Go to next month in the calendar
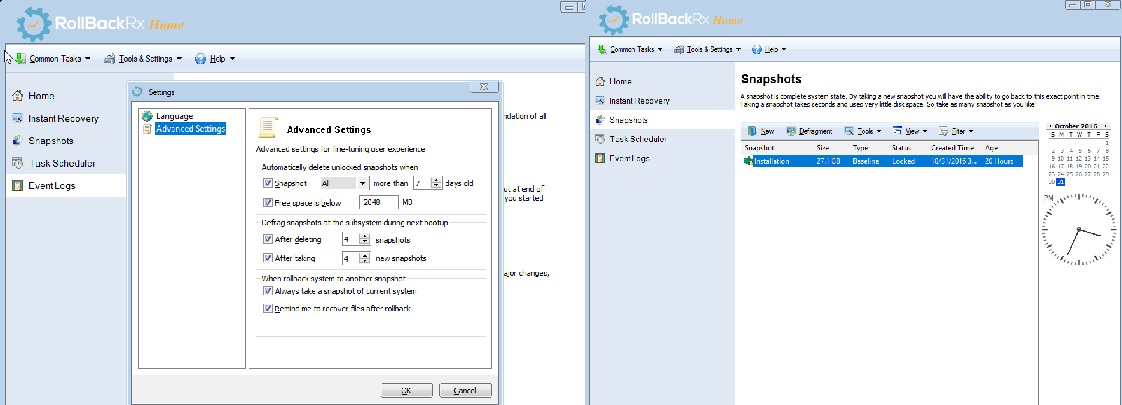Screen dimensions: 1122x405 1108,125
